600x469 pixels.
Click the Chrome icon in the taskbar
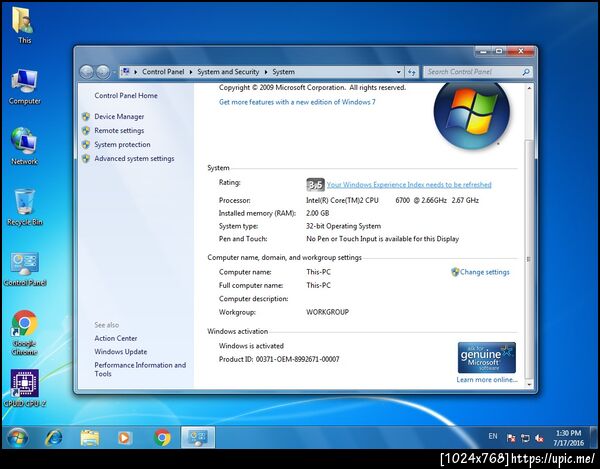162,438
